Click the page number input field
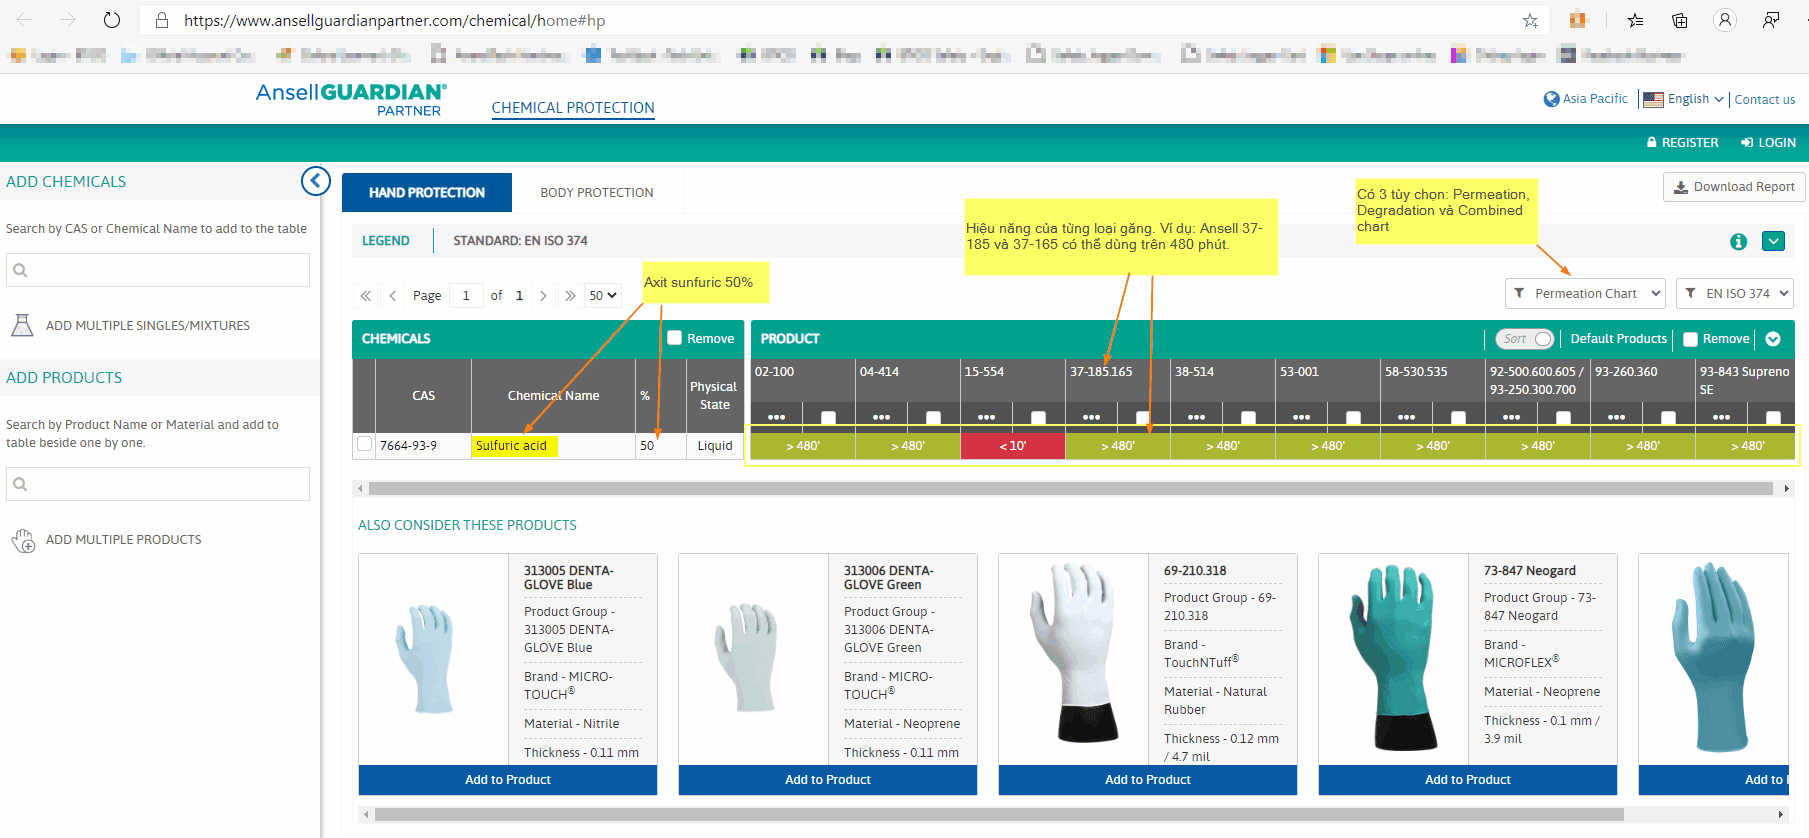The height and width of the screenshot is (838, 1809). point(466,295)
